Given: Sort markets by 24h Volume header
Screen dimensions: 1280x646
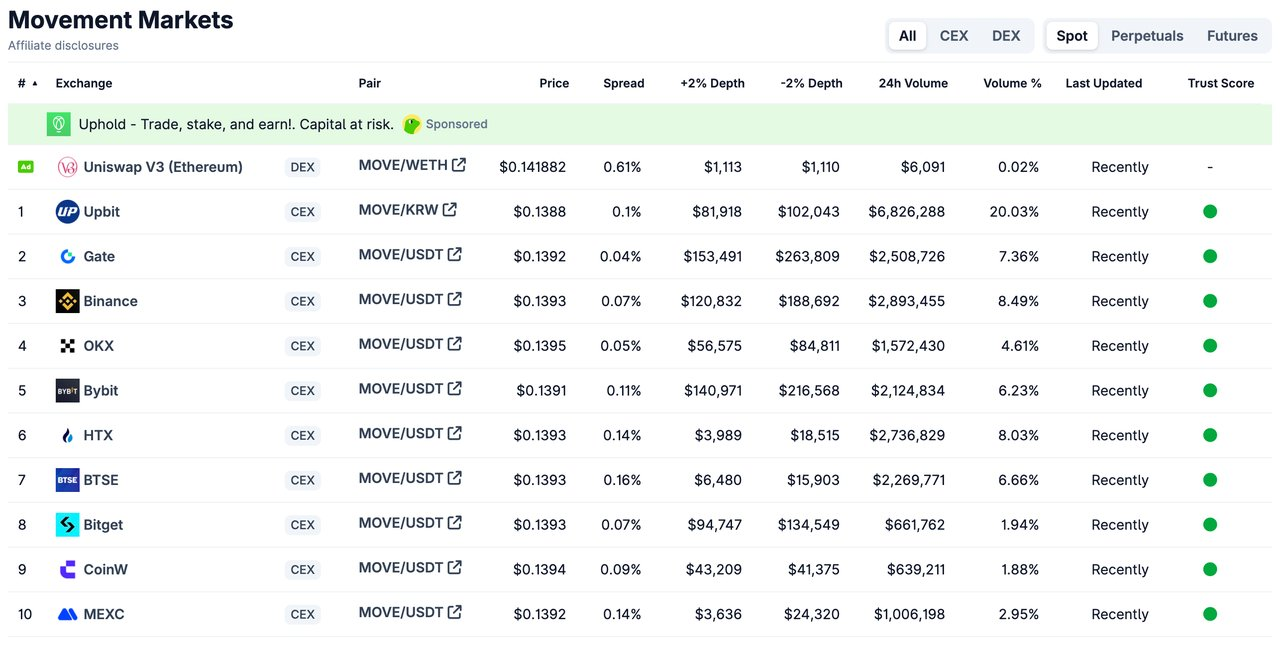Looking at the screenshot, I should click(x=912, y=83).
